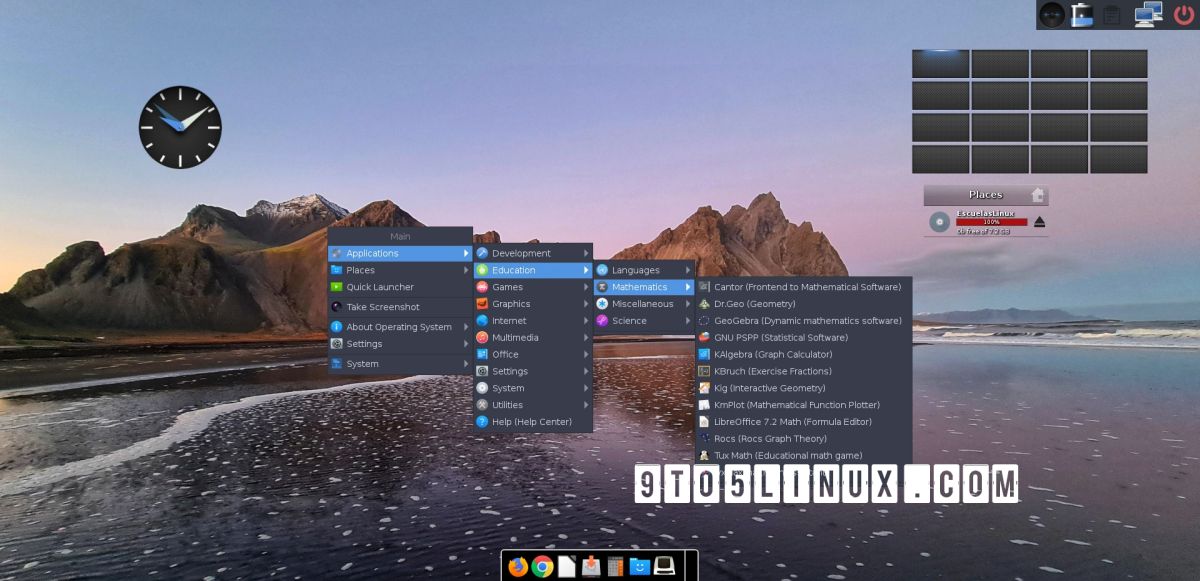Open Utilities in the Applications submenu

pos(534,405)
